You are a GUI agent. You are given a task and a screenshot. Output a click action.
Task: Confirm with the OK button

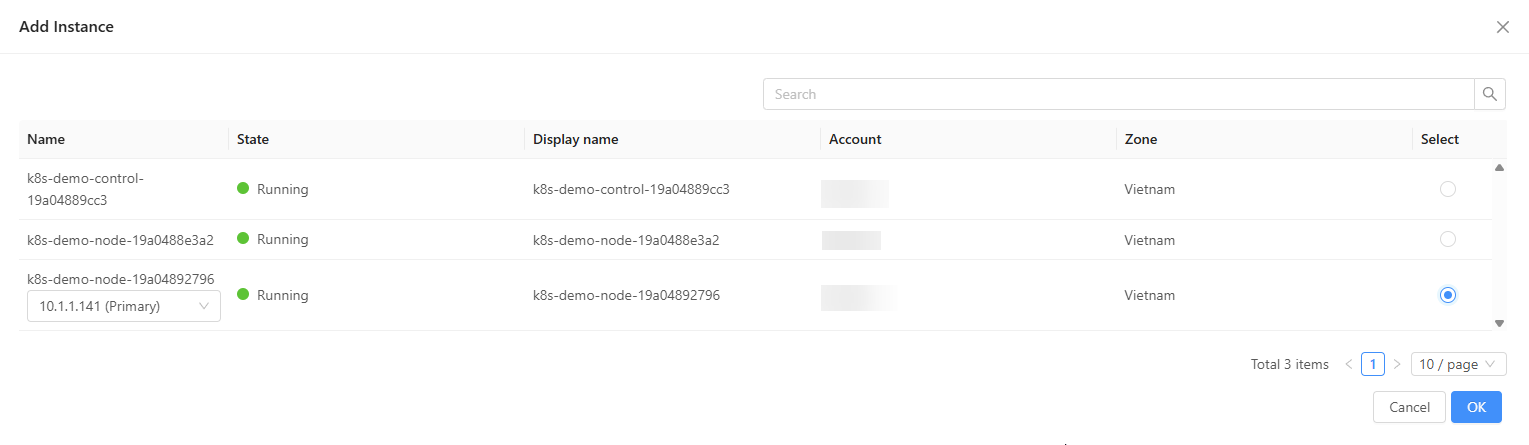(x=1476, y=407)
